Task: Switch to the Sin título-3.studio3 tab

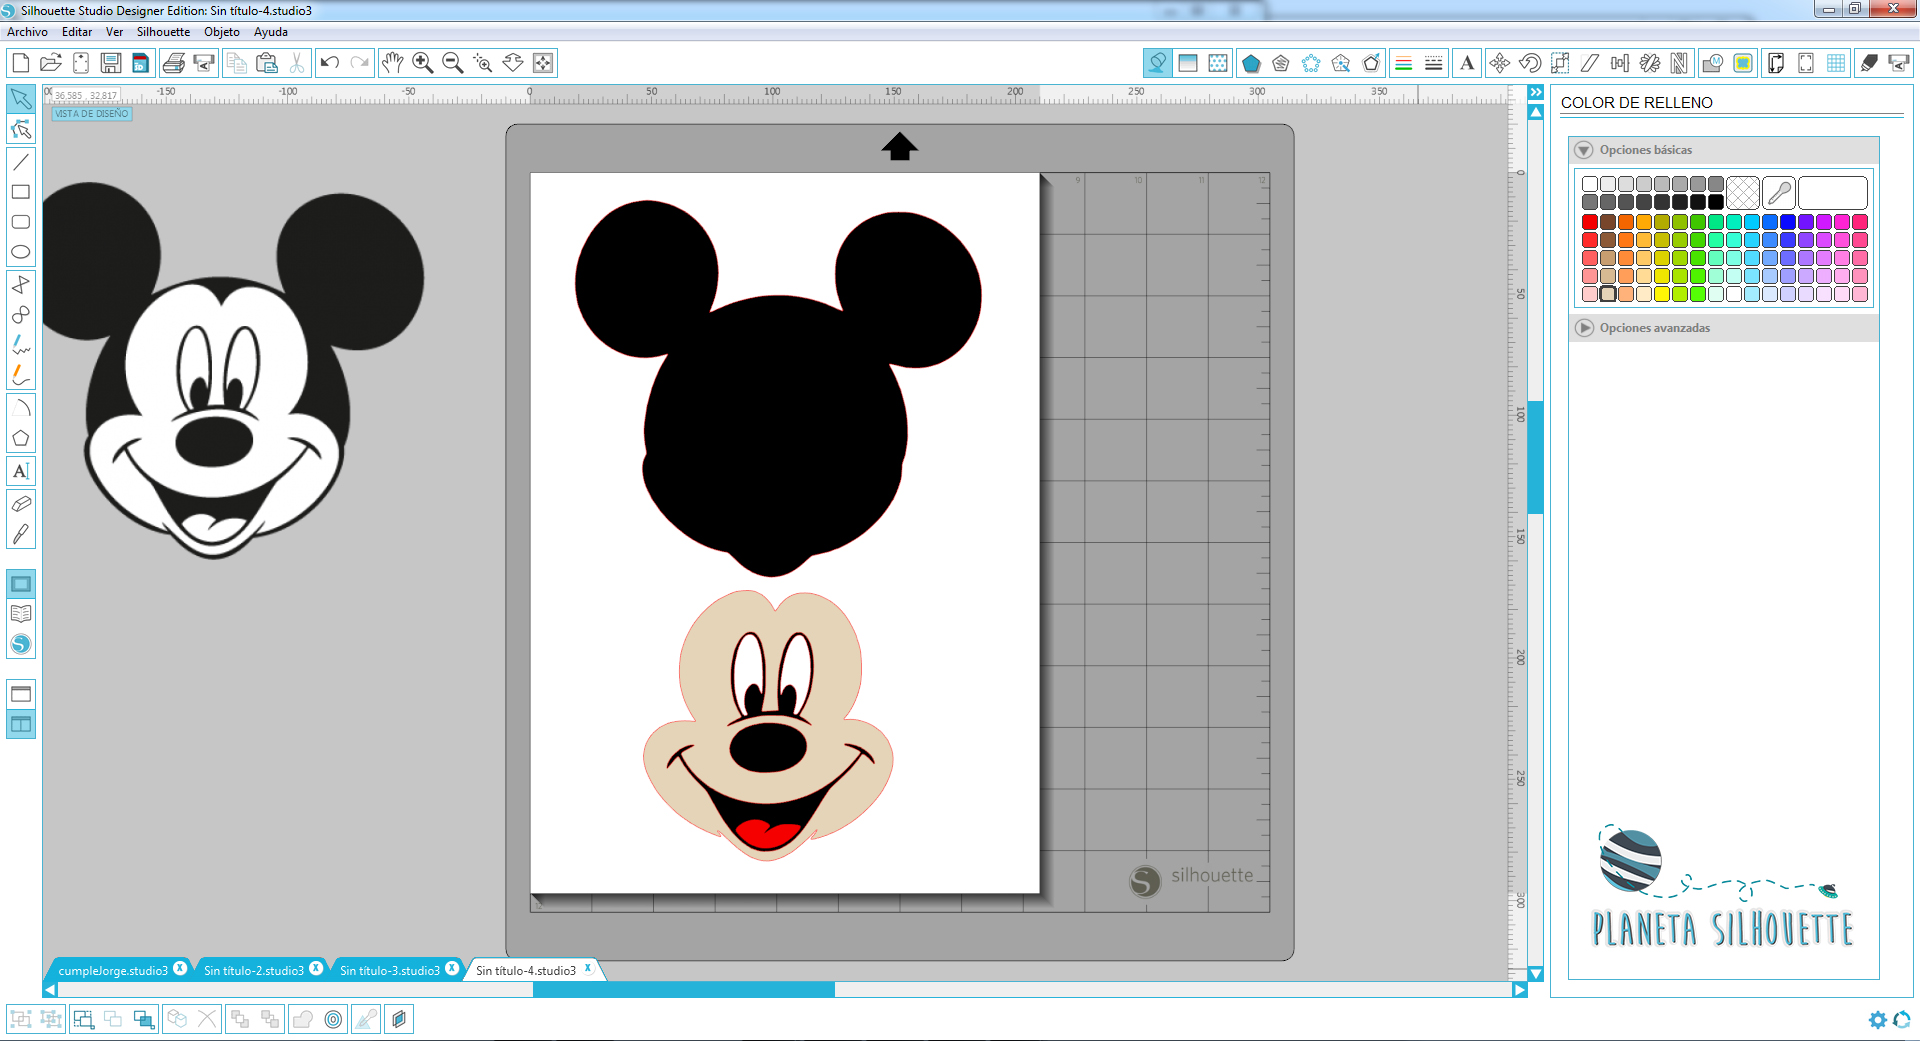Action: [x=390, y=970]
